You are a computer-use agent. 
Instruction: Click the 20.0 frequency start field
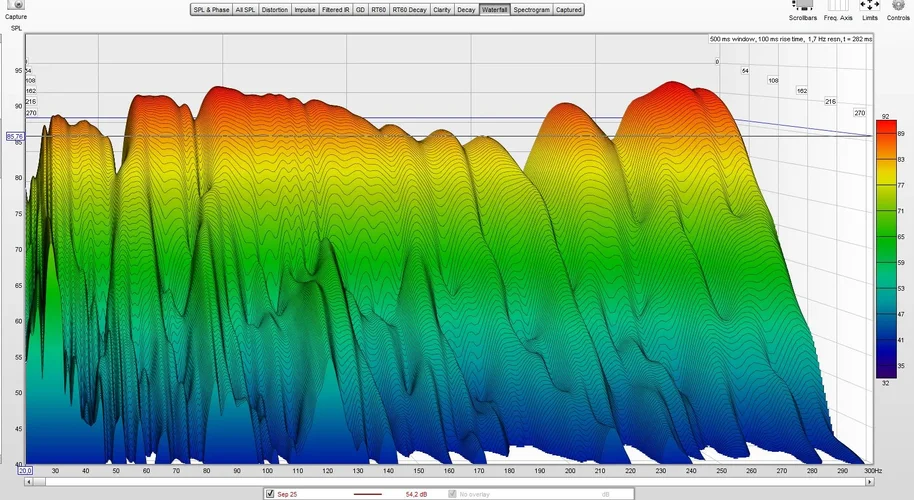tap(25, 470)
